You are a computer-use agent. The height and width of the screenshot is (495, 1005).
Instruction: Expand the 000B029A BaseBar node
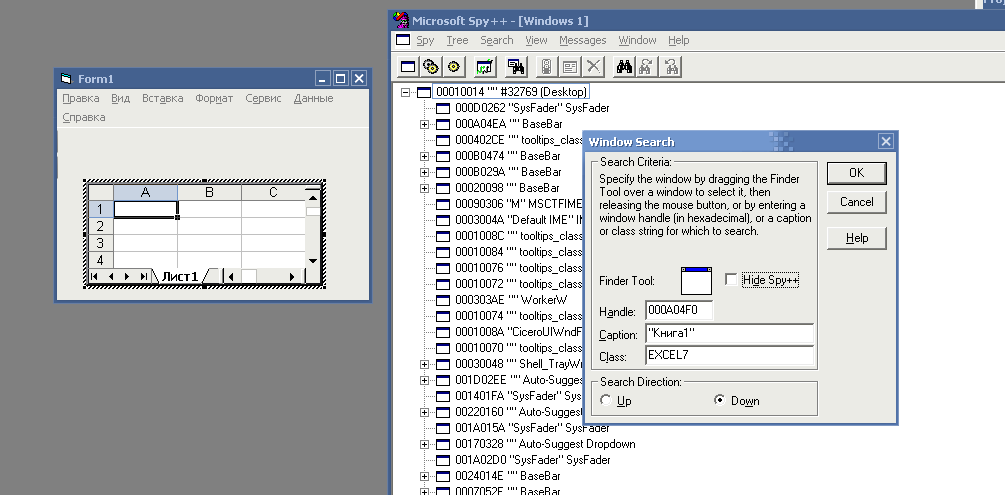point(424,172)
